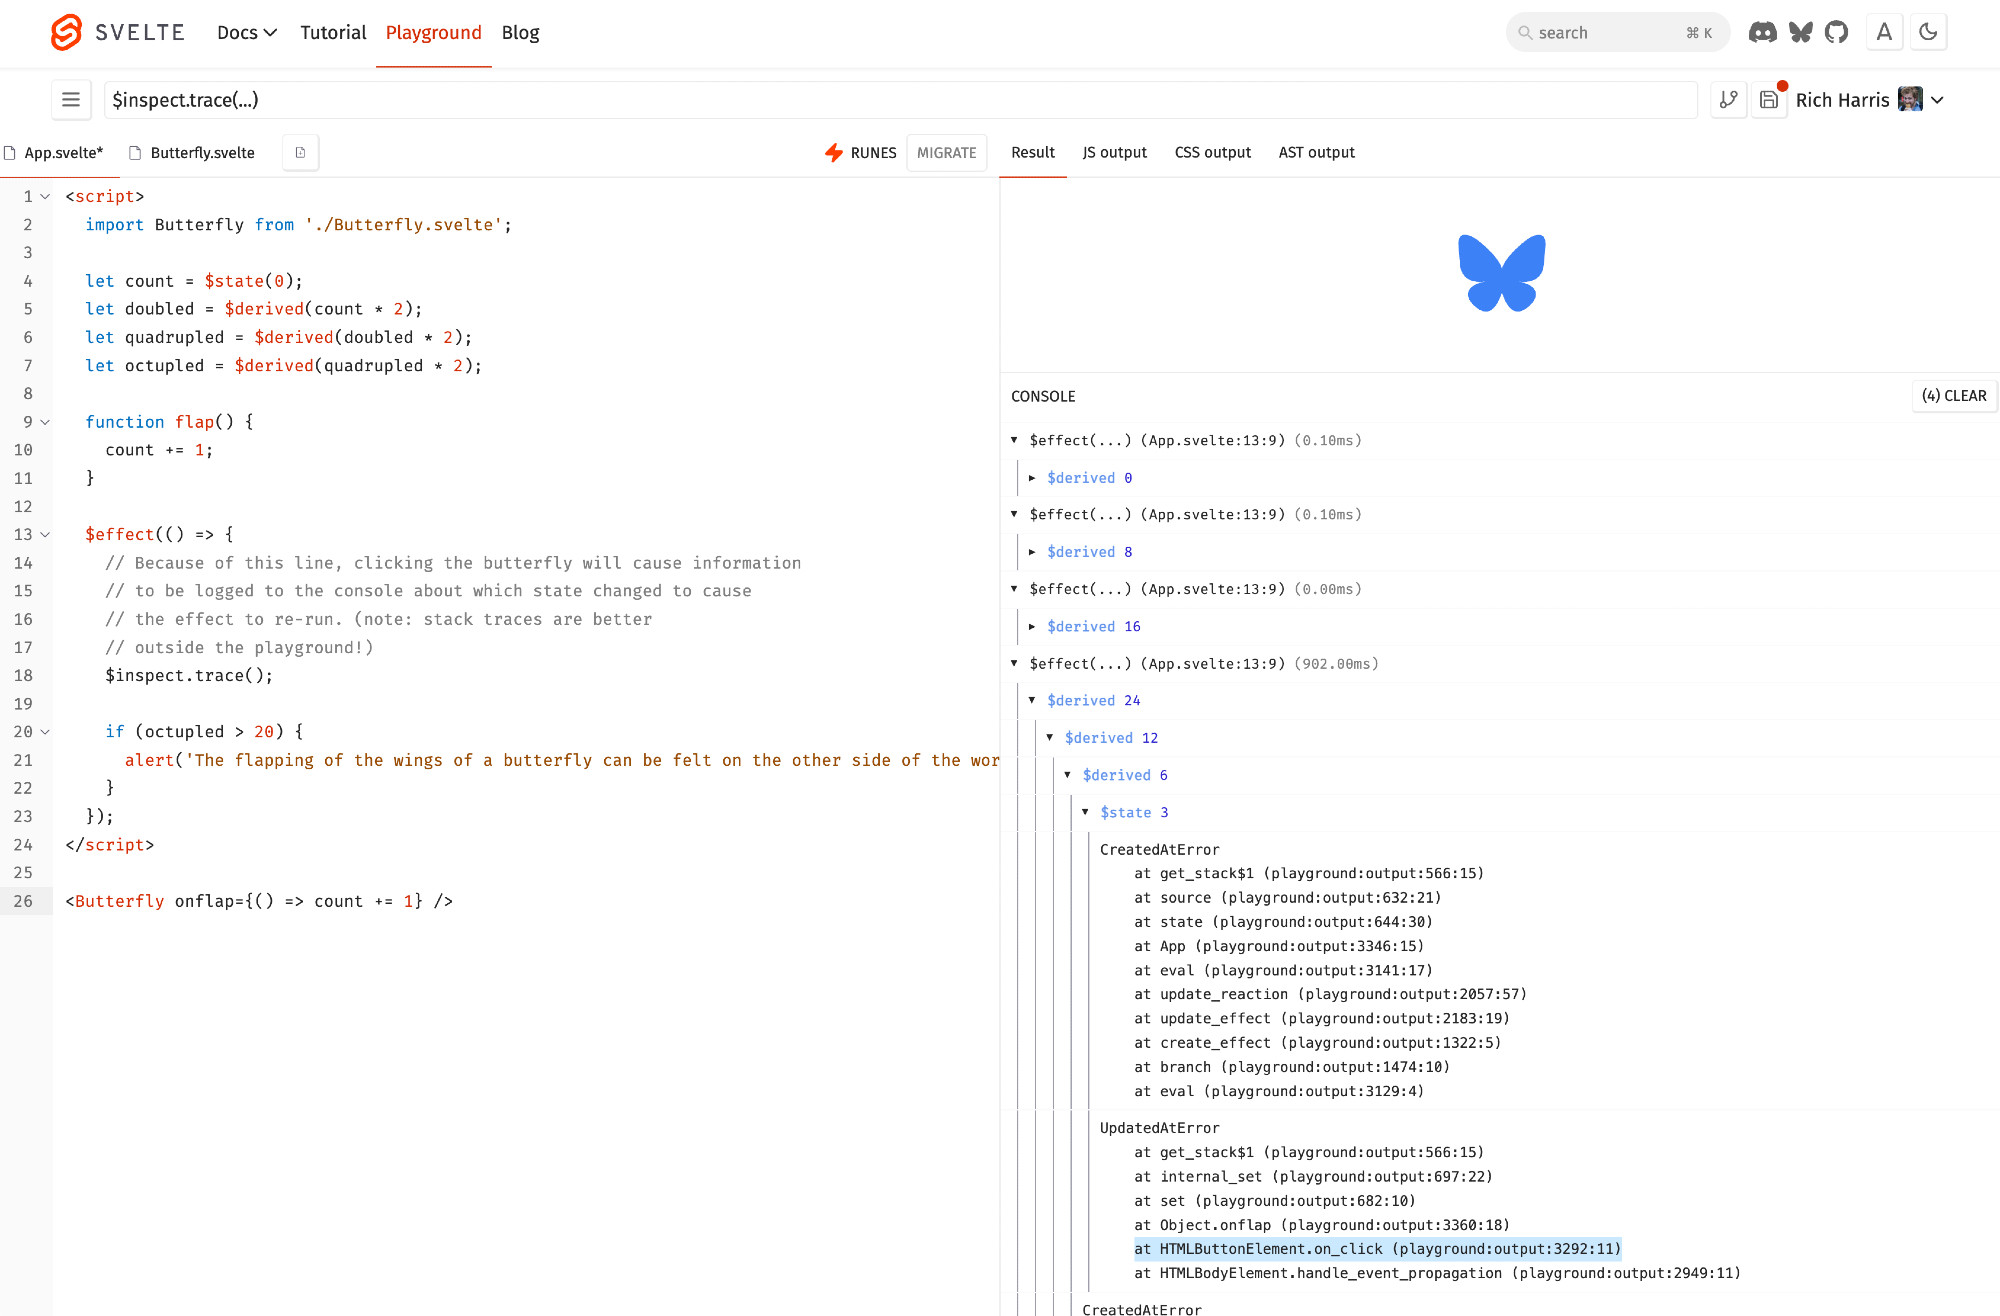
Task: Open the Playground nav item
Action: coord(433,33)
